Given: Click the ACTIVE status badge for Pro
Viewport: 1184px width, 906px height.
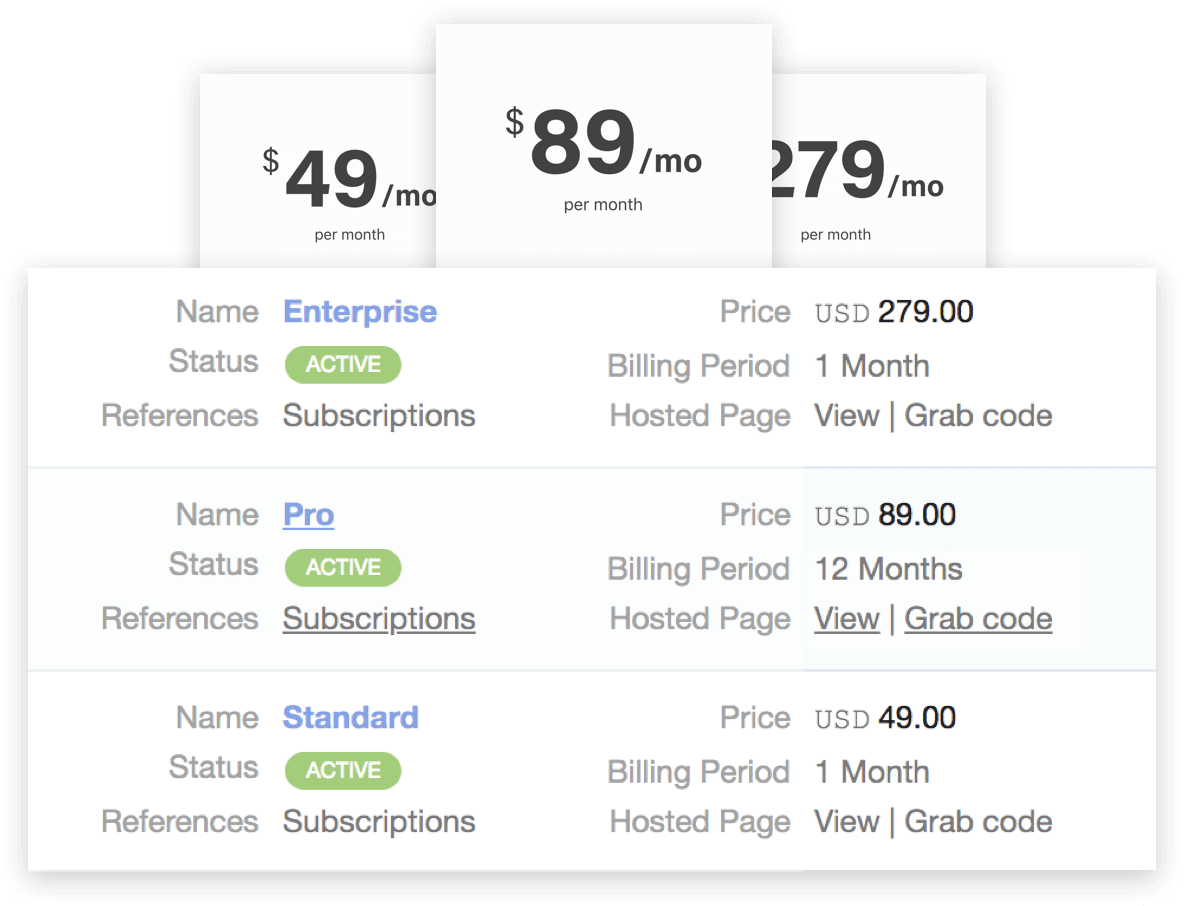Looking at the screenshot, I should [343, 568].
